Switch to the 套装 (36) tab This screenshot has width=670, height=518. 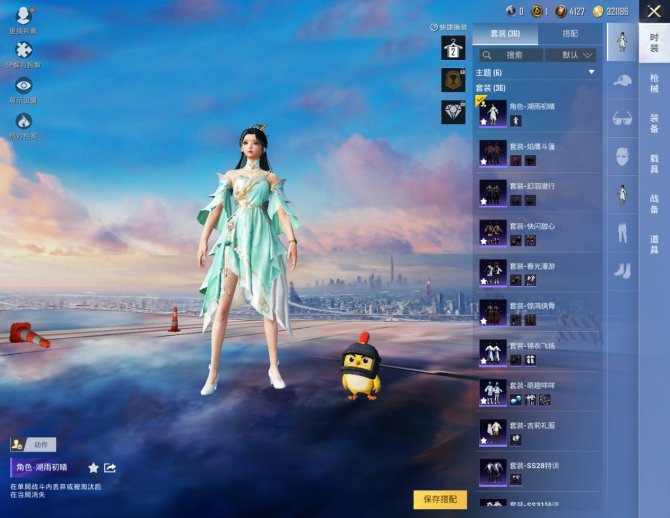[505, 34]
